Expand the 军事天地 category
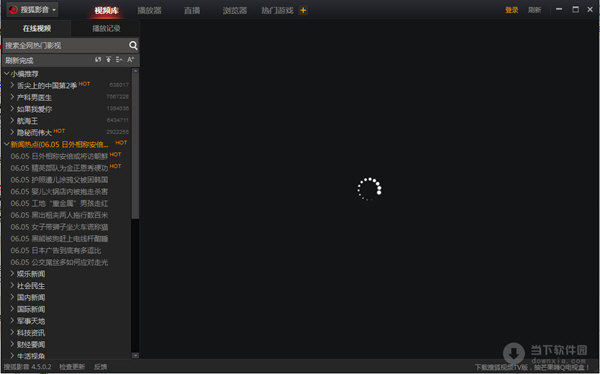600x374 pixels. tap(12, 321)
